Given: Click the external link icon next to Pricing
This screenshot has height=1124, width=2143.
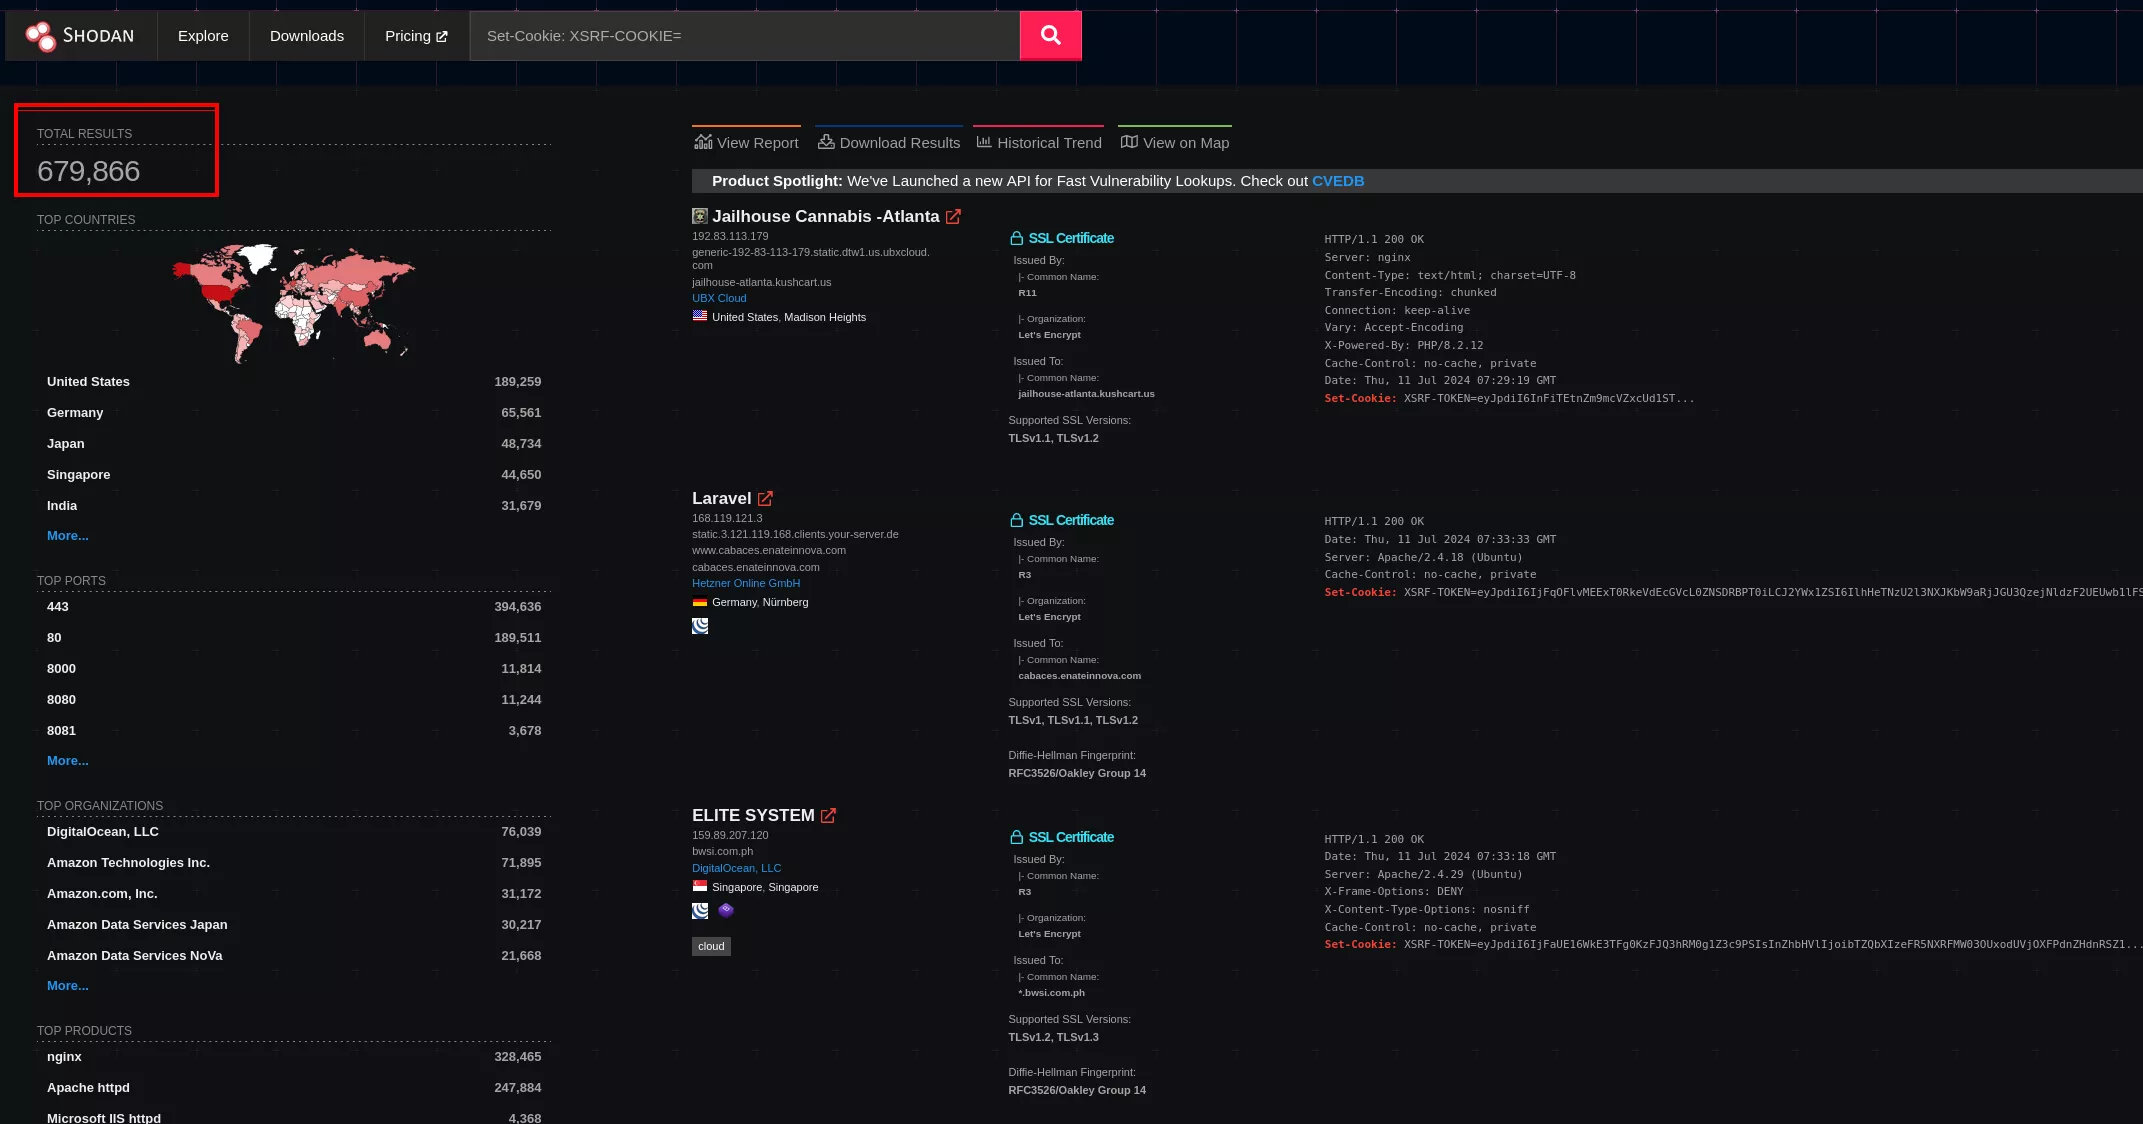Looking at the screenshot, I should point(442,37).
